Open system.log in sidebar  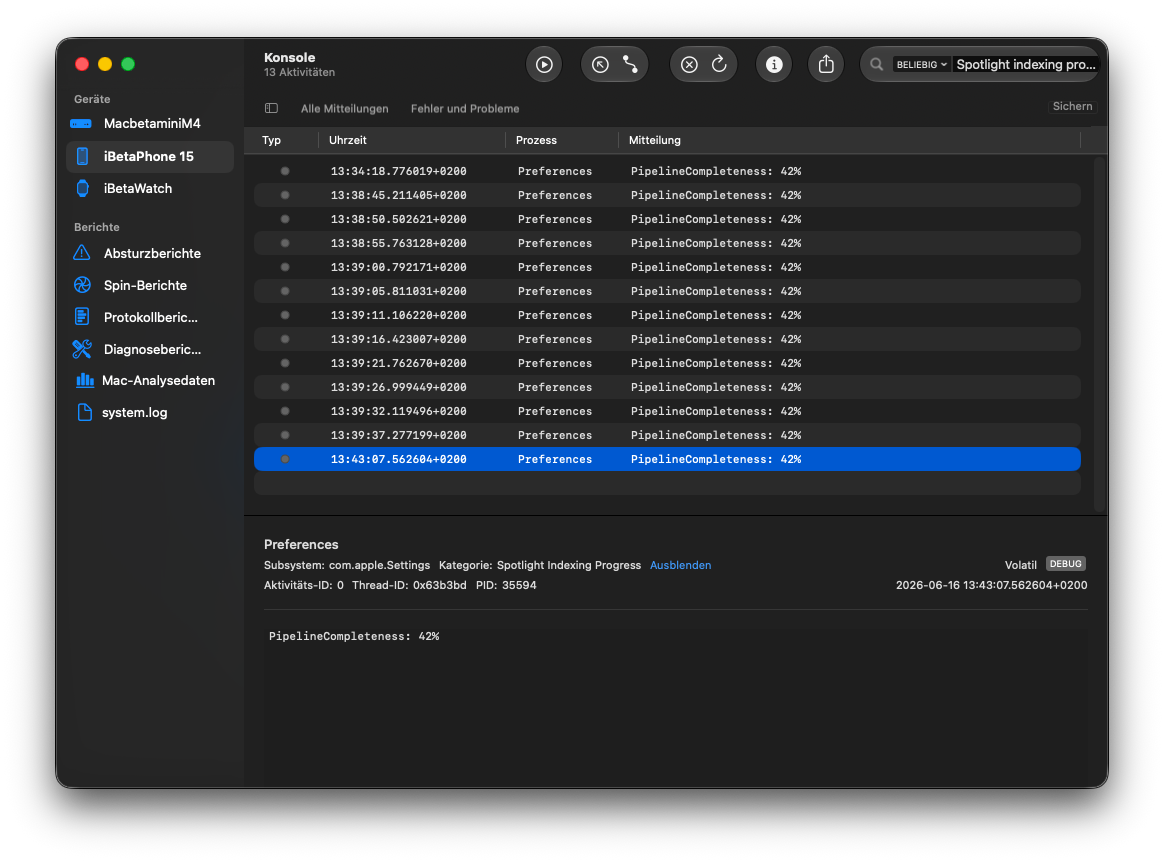pyautogui.click(x=150, y=412)
